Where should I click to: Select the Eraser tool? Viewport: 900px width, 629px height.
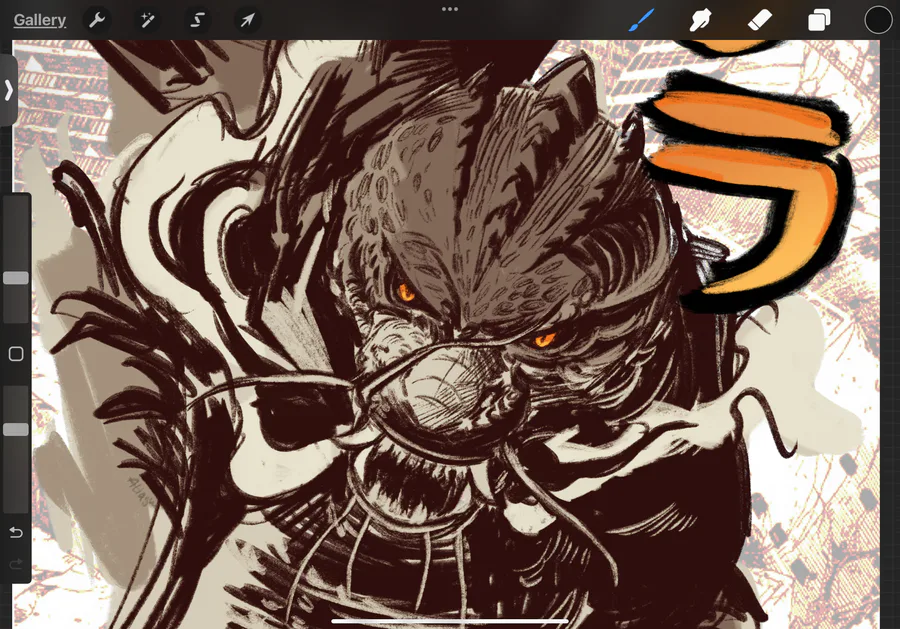tap(760, 20)
